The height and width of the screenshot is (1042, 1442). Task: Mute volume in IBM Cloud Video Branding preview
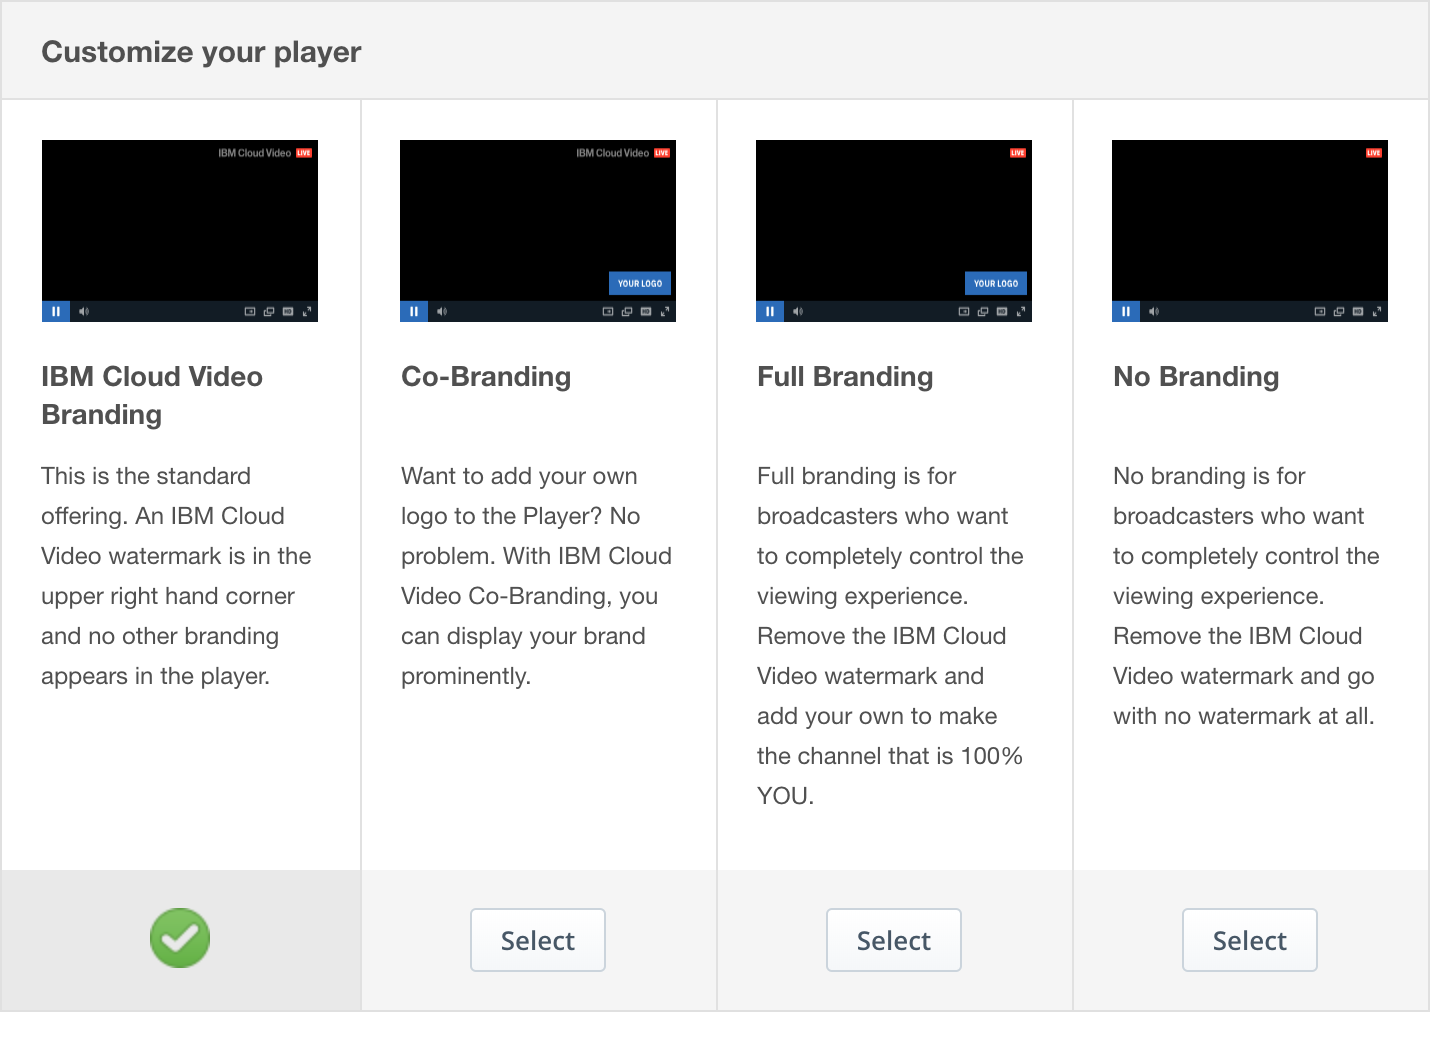click(x=84, y=311)
